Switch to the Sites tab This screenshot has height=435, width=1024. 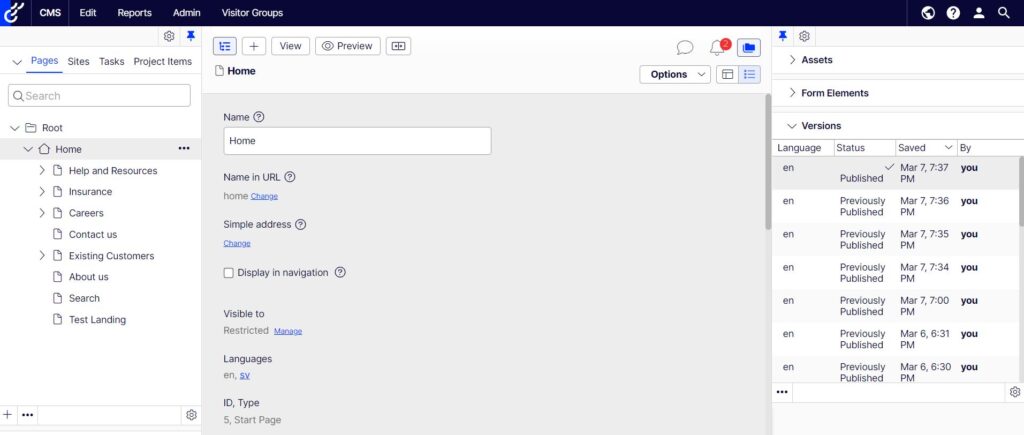pos(78,61)
